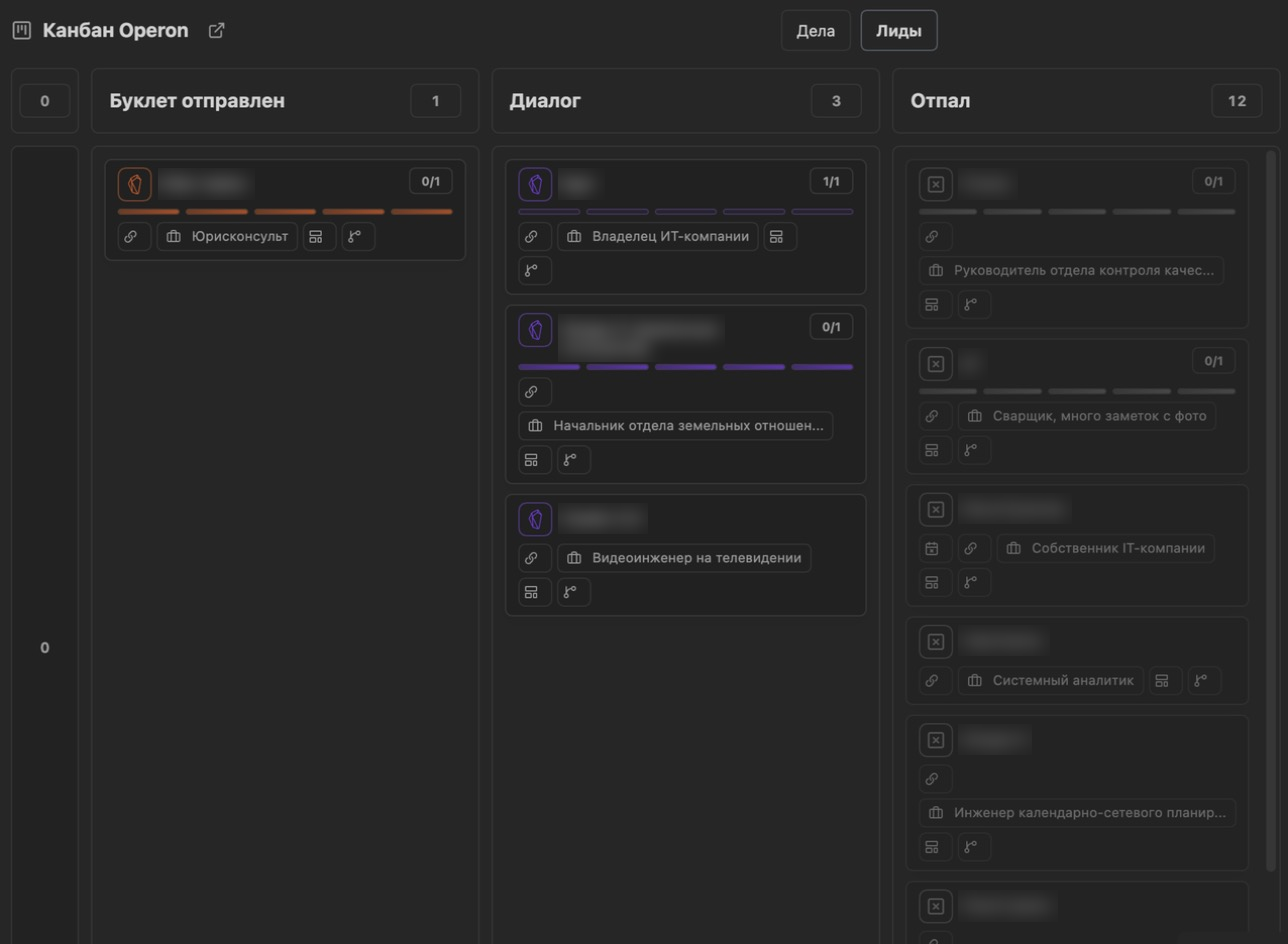Open the branch icon on Владелец ИТ-компании card
Image resolution: width=1288 pixels, height=944 pixels.
[x=535, y=270]
